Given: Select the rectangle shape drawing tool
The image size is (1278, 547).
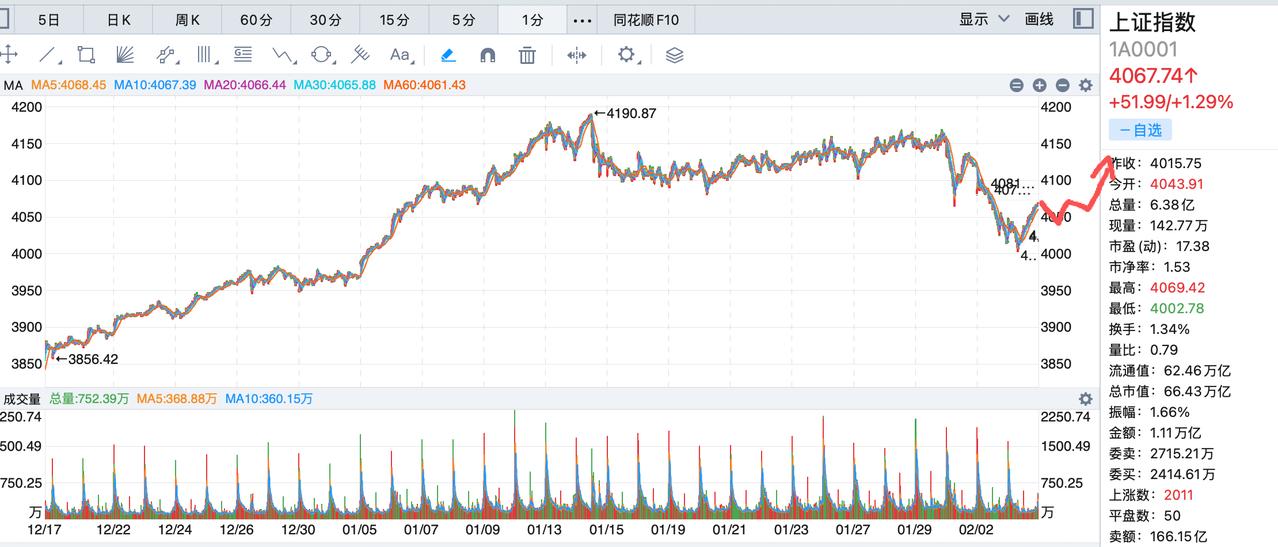Looking at the screenshot, I should (x=86, y=55).
